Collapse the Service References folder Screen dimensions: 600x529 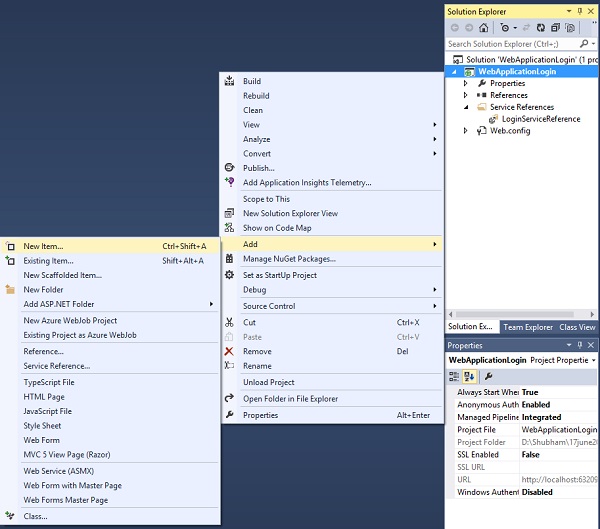tap(466, 107)
